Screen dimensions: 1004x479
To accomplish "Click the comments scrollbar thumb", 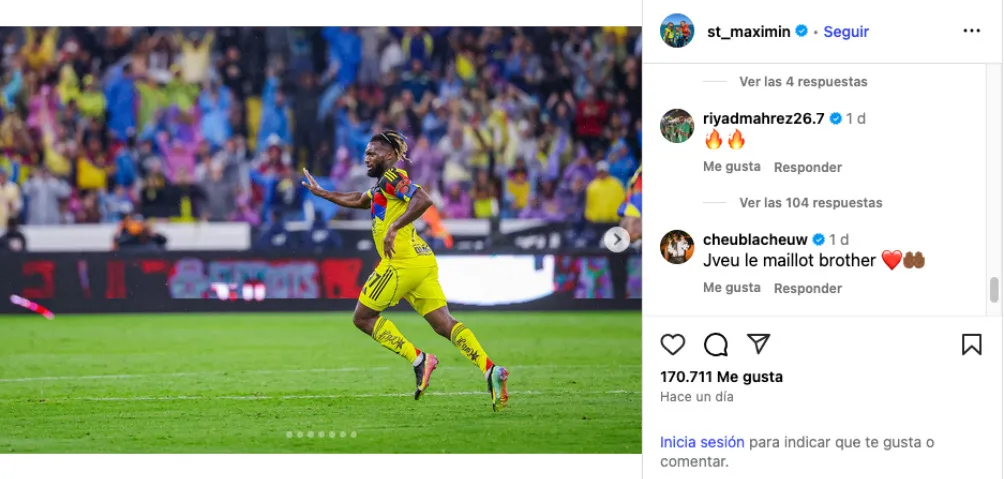I will click(994, 289).
